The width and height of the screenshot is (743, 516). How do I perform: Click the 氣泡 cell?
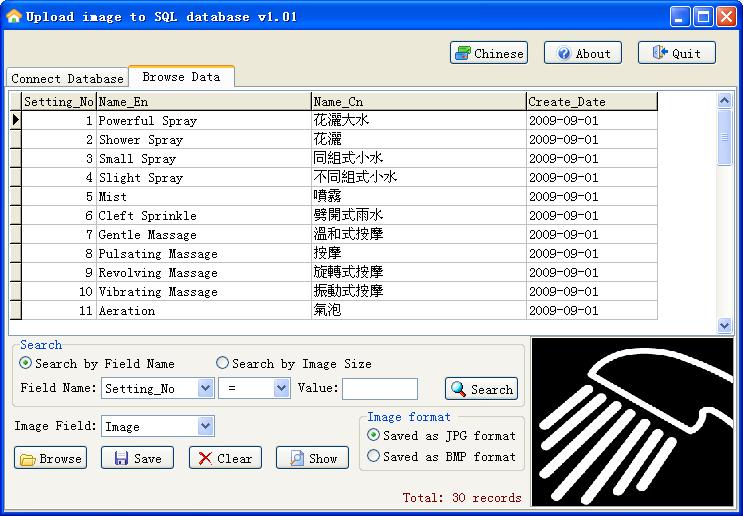coord(419,310)
